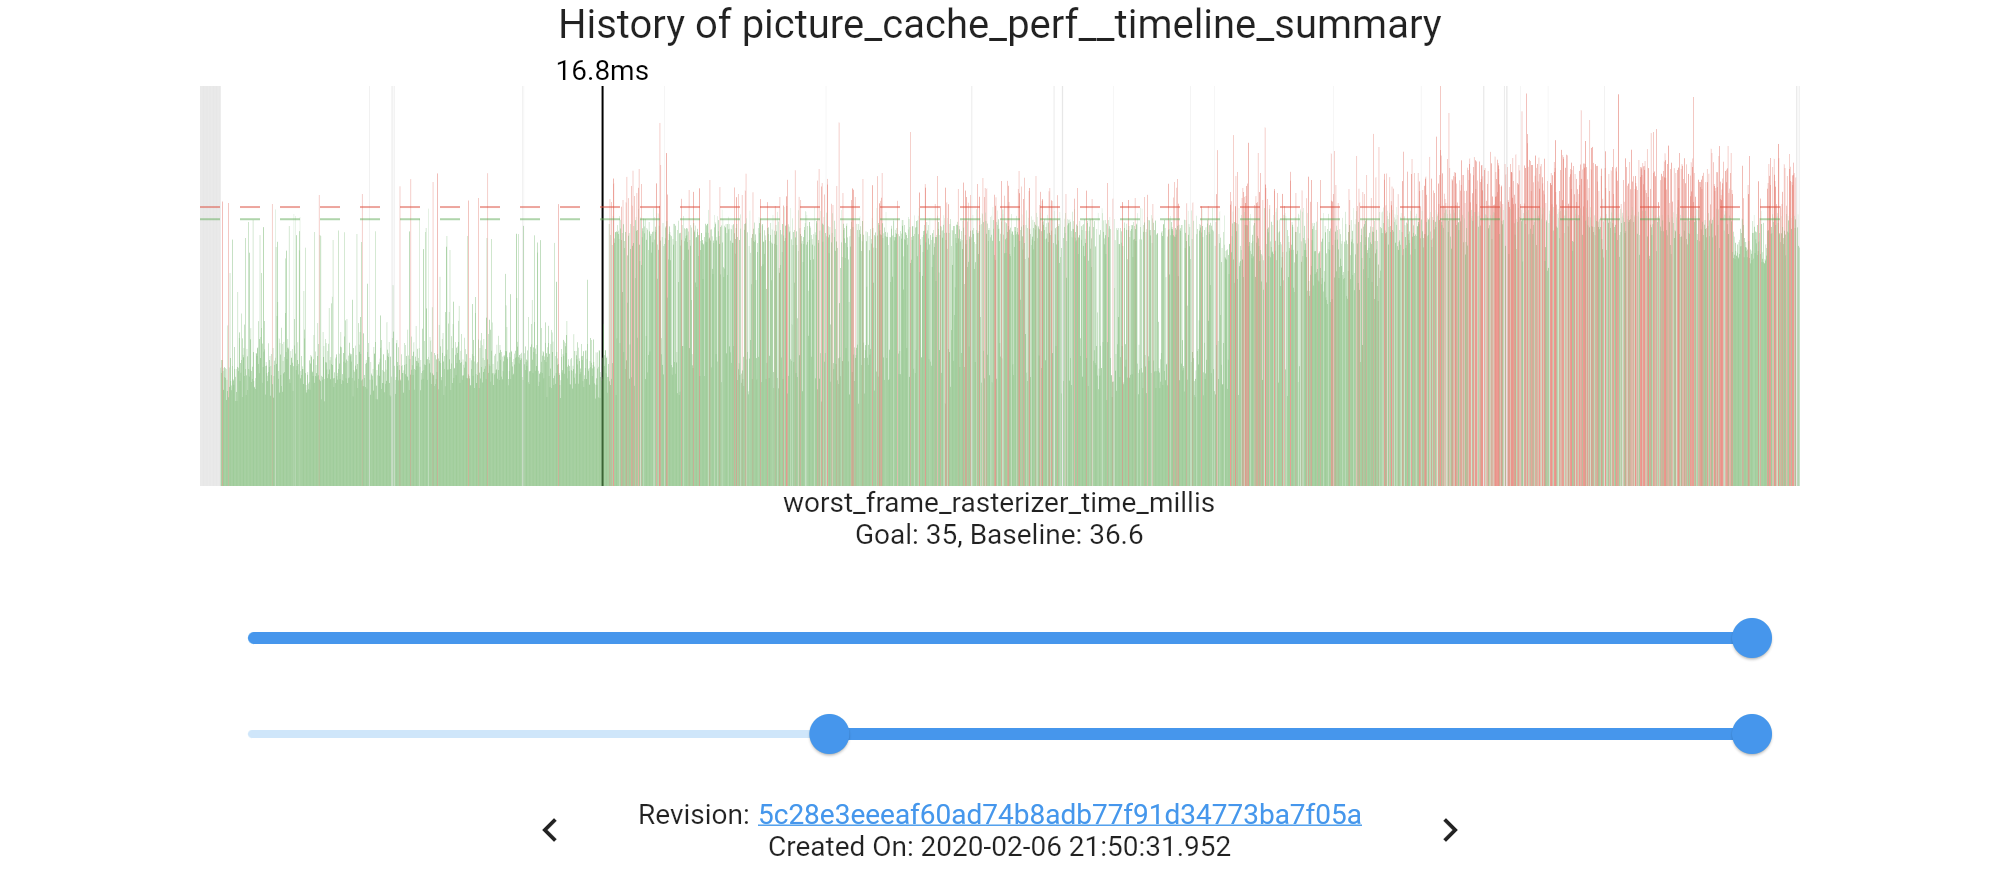Click the right navigation chevron
The width and height of the screenshot is (1998, 878).
coord(1451,829)
